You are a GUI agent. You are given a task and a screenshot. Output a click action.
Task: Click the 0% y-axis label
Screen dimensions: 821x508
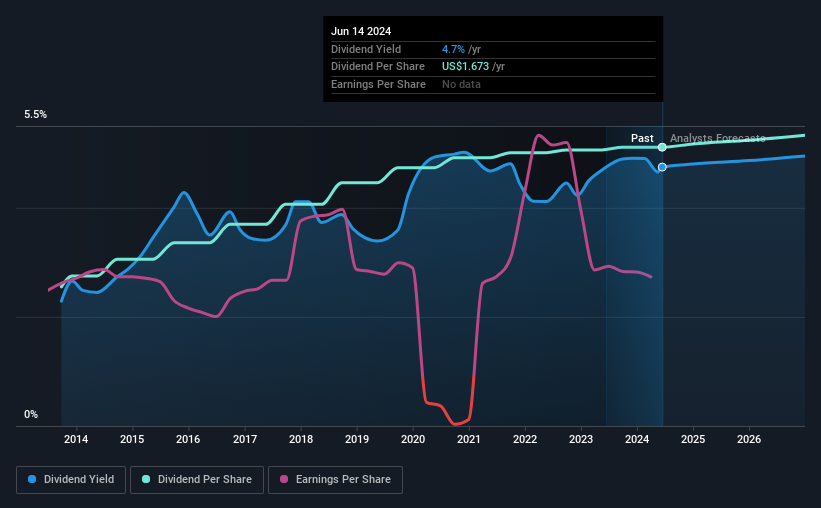coord(31,414)
